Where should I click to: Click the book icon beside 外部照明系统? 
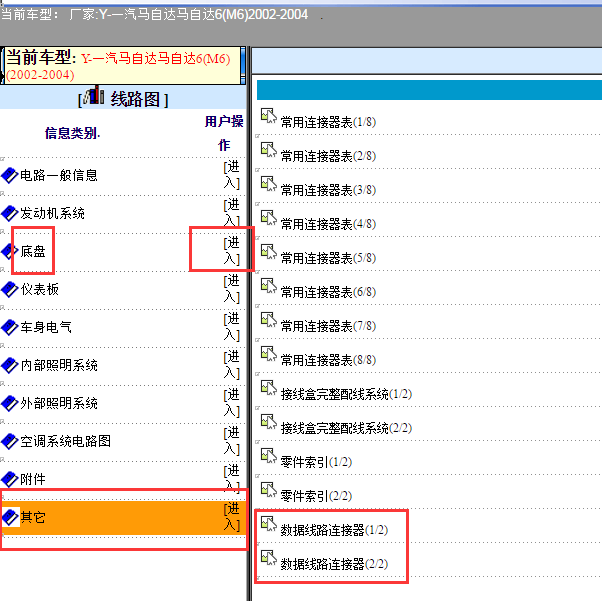point(10,403)
